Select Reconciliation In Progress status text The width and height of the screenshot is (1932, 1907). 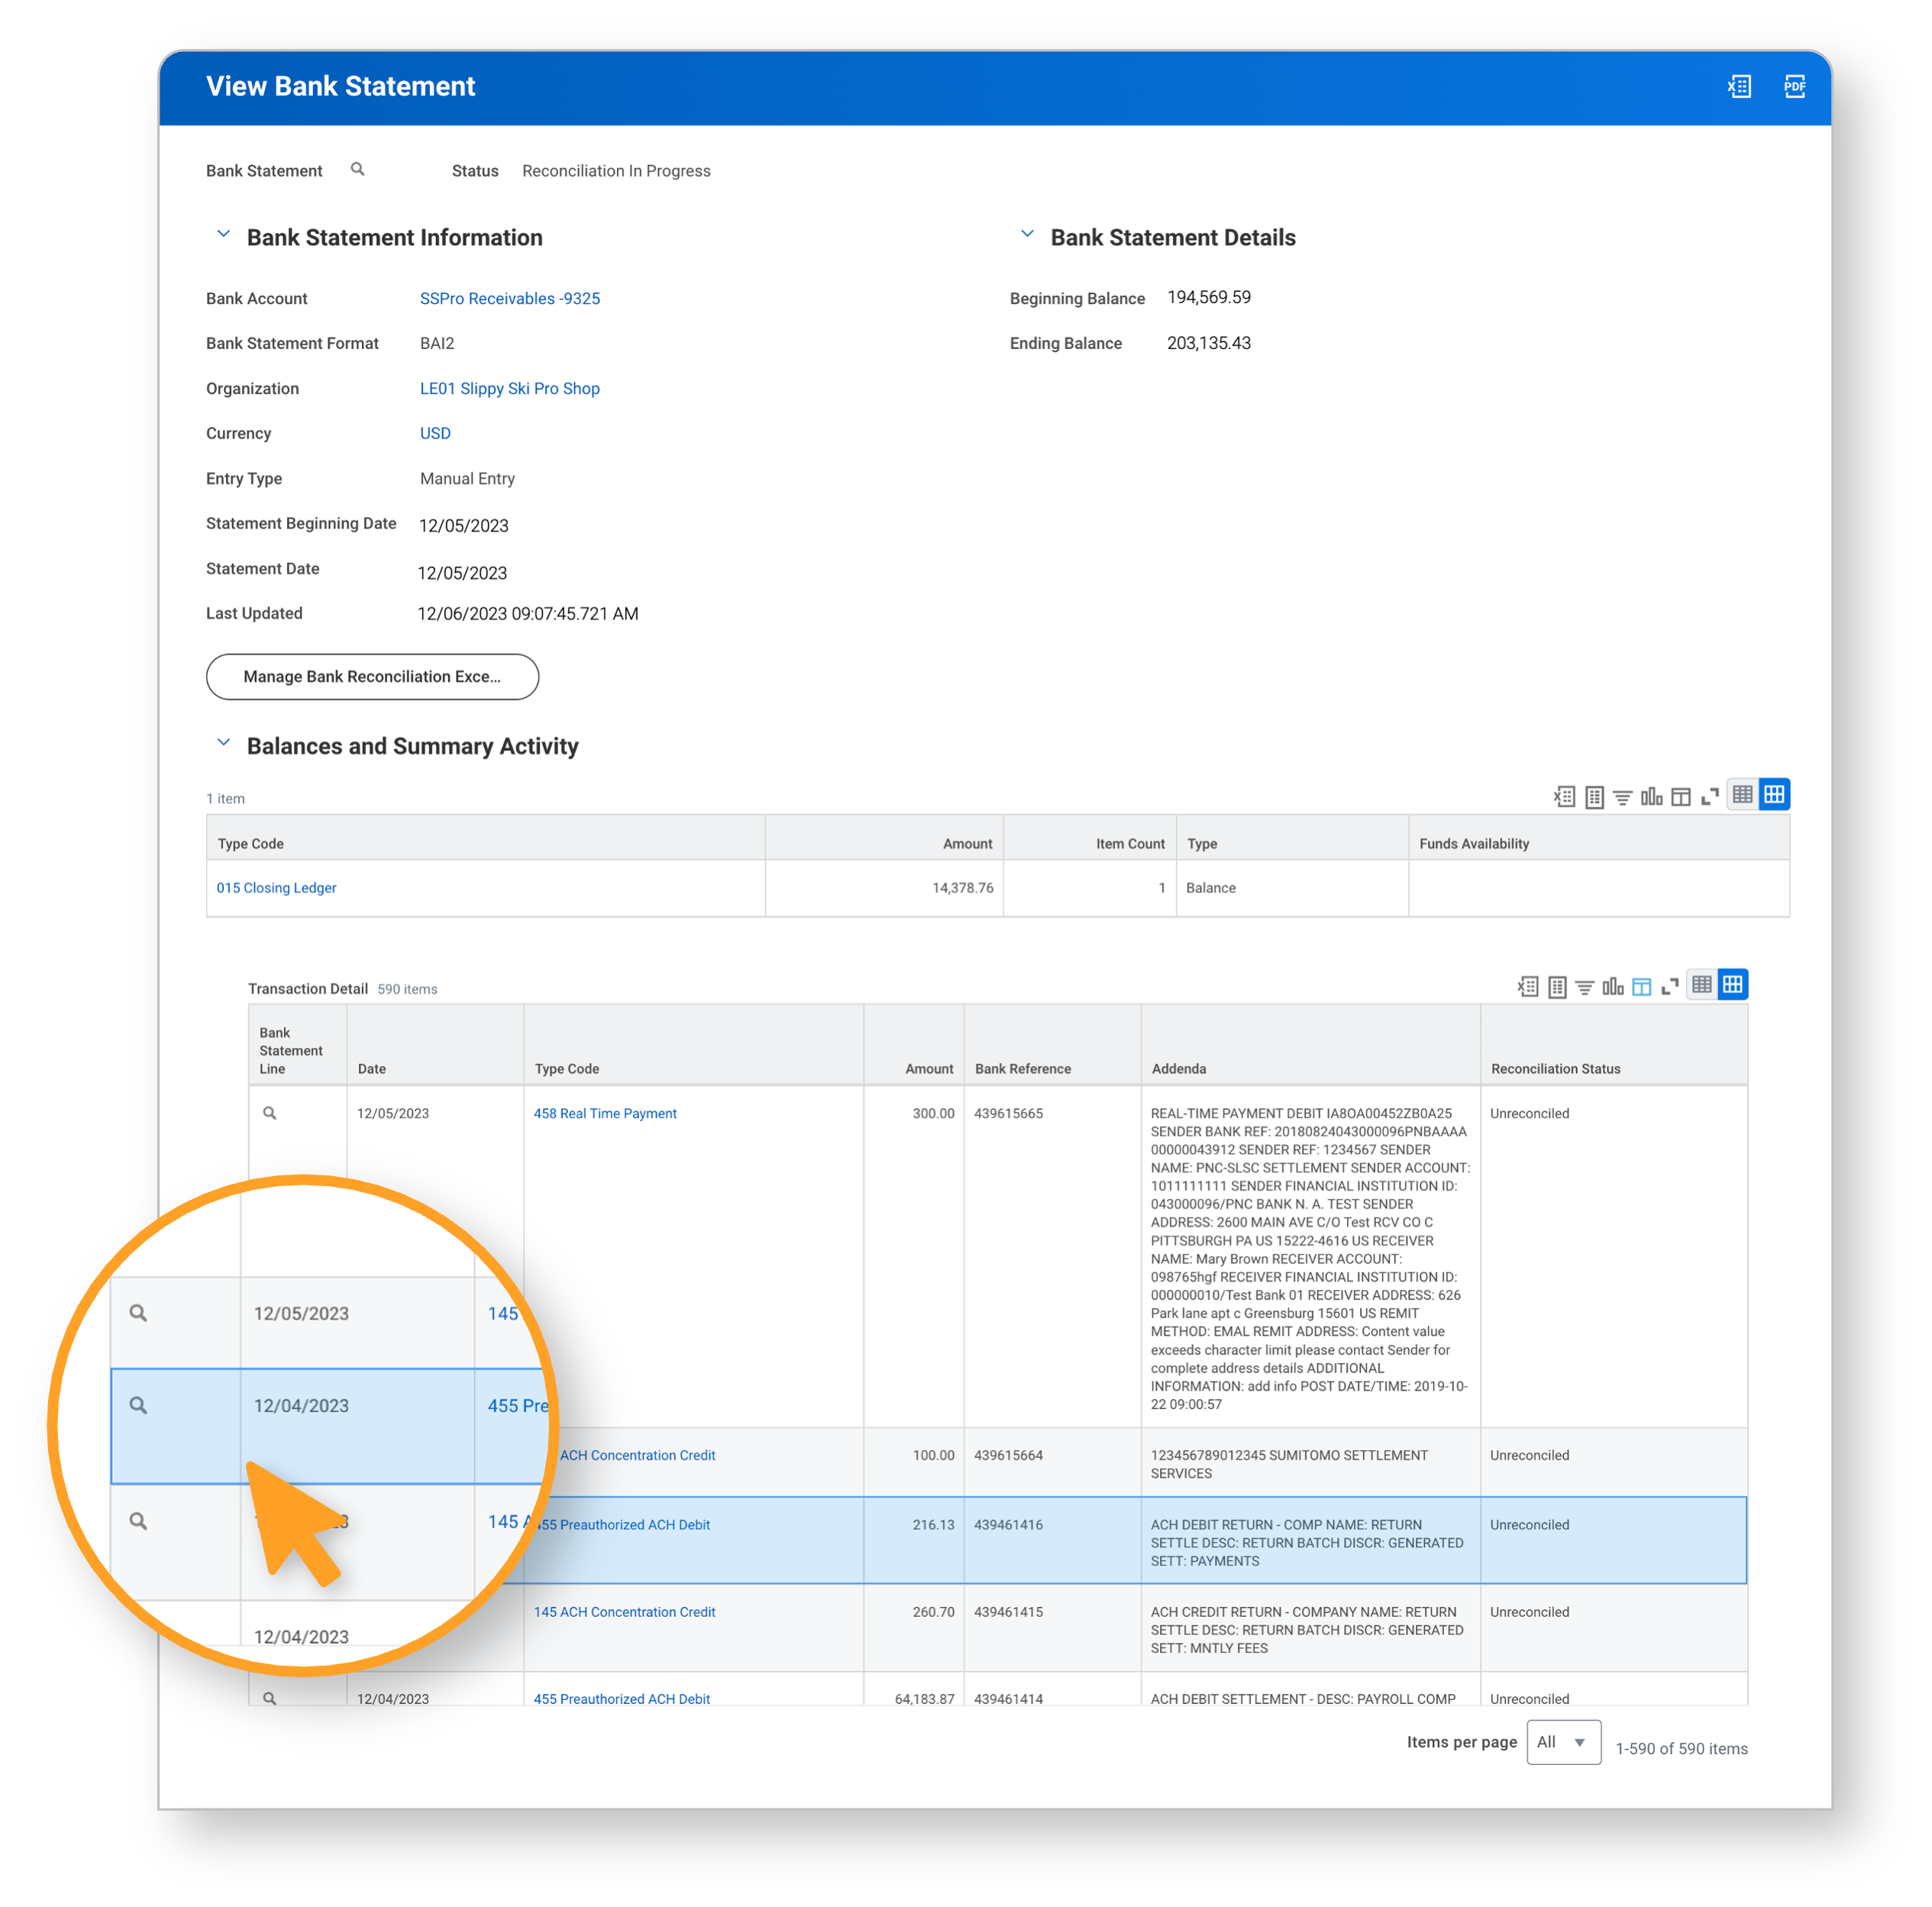(616, 171)
